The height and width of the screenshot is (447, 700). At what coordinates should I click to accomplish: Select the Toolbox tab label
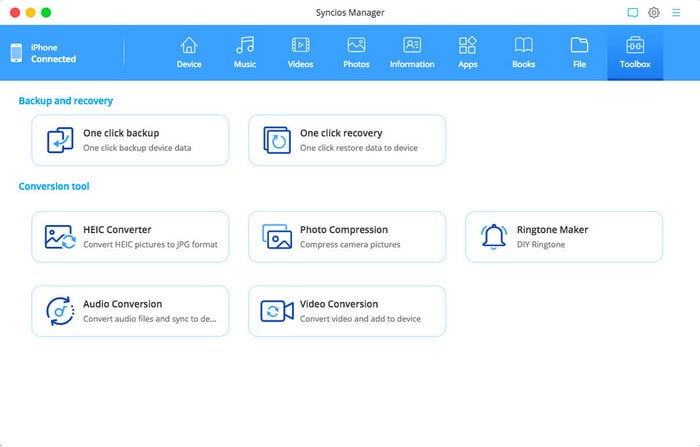point(635,64)
